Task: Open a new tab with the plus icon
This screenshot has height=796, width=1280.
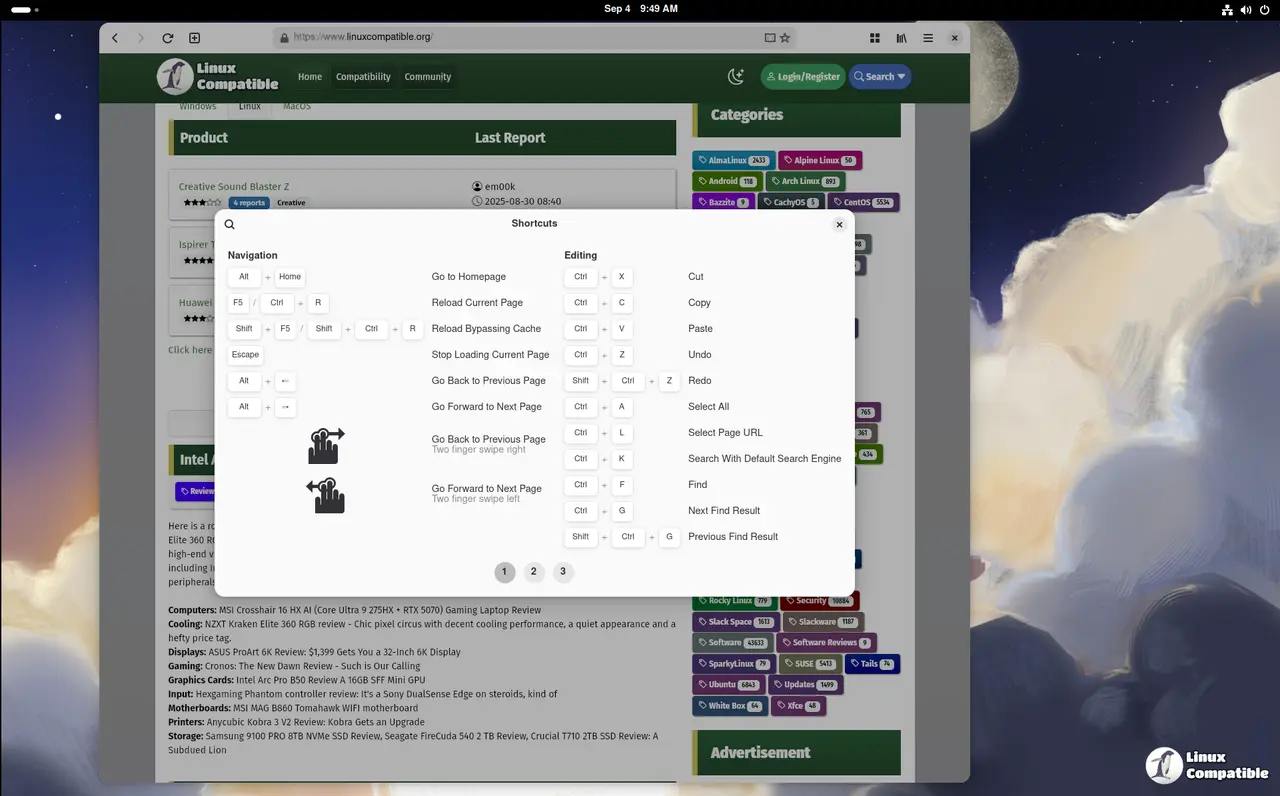Action: click(195, 38)
